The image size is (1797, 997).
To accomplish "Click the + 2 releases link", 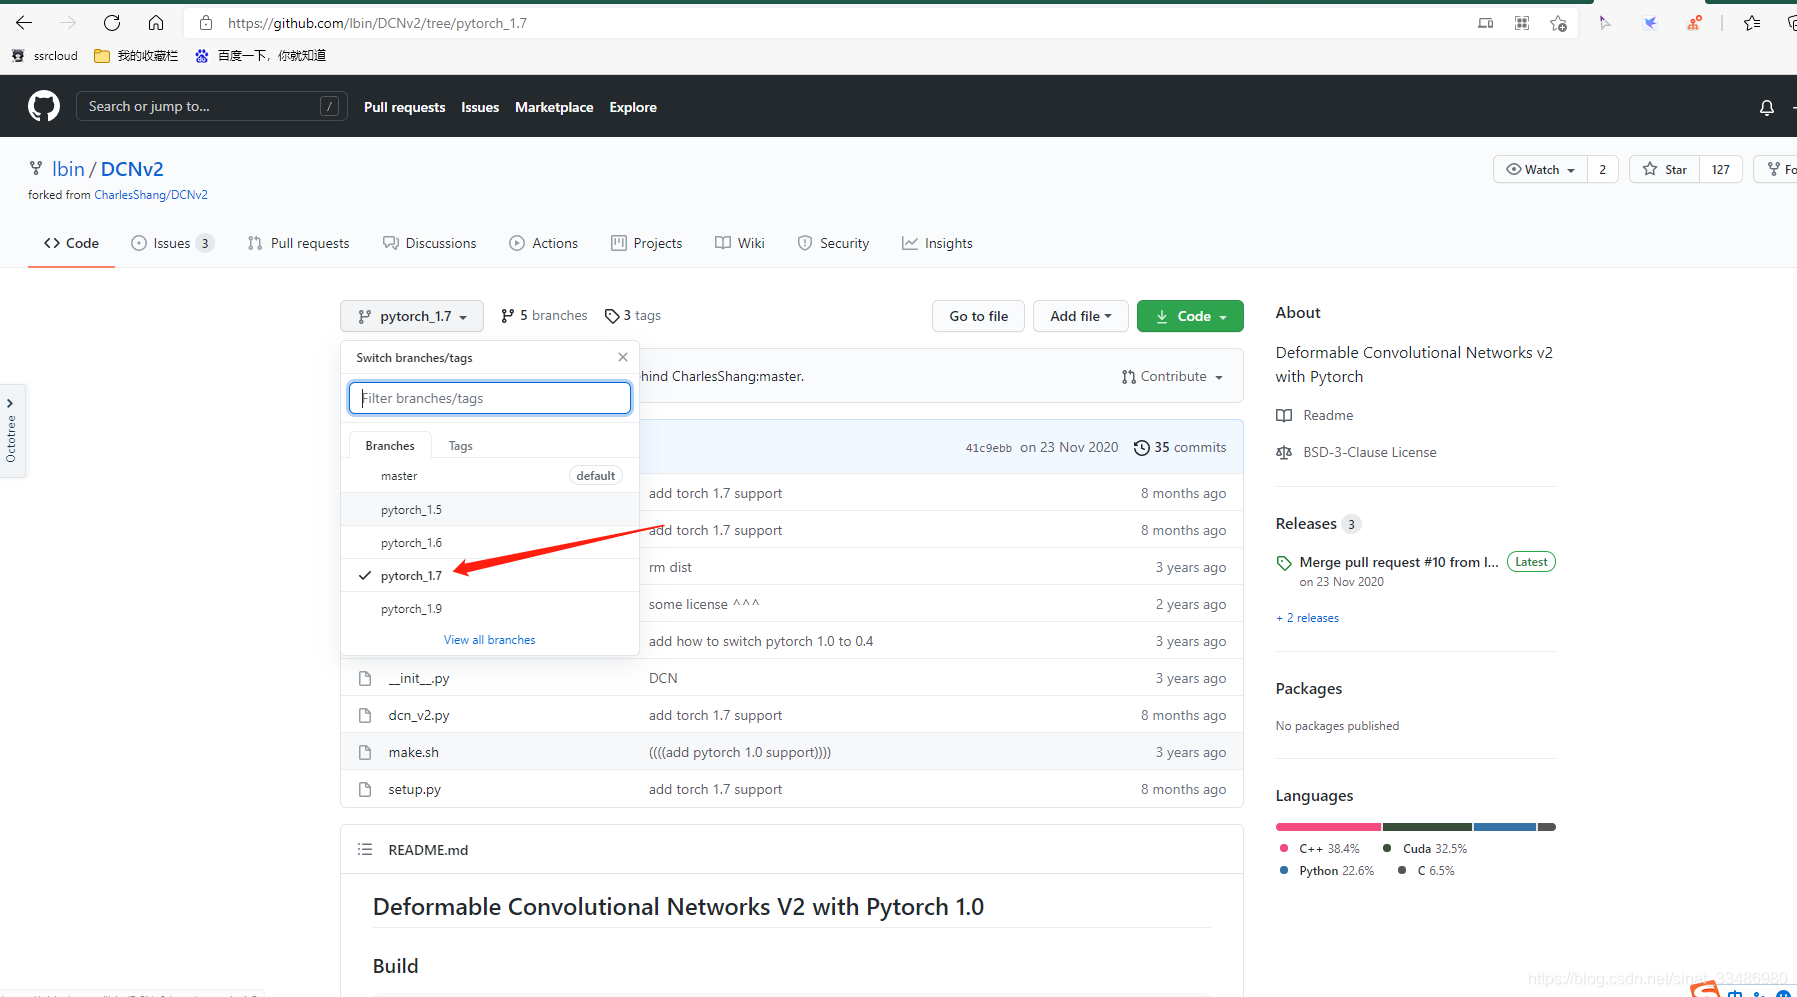I will coord(1307,618).
